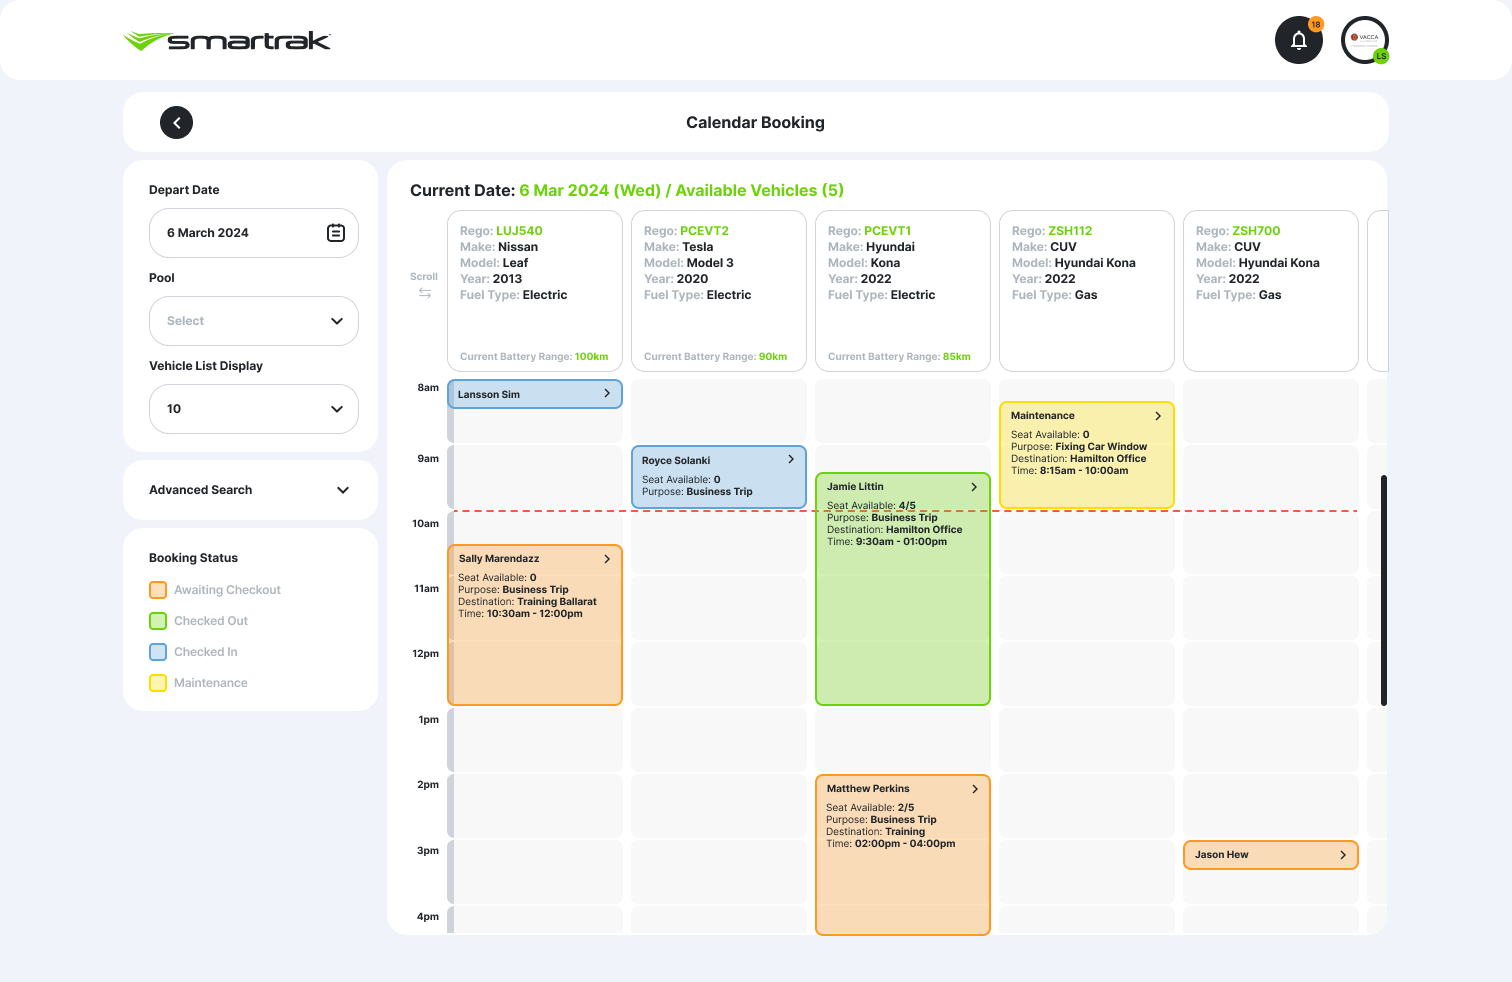Toggle Checked In status checkbox
Viewport: 1512px width, 982px height.
click(x=158, y=652)
